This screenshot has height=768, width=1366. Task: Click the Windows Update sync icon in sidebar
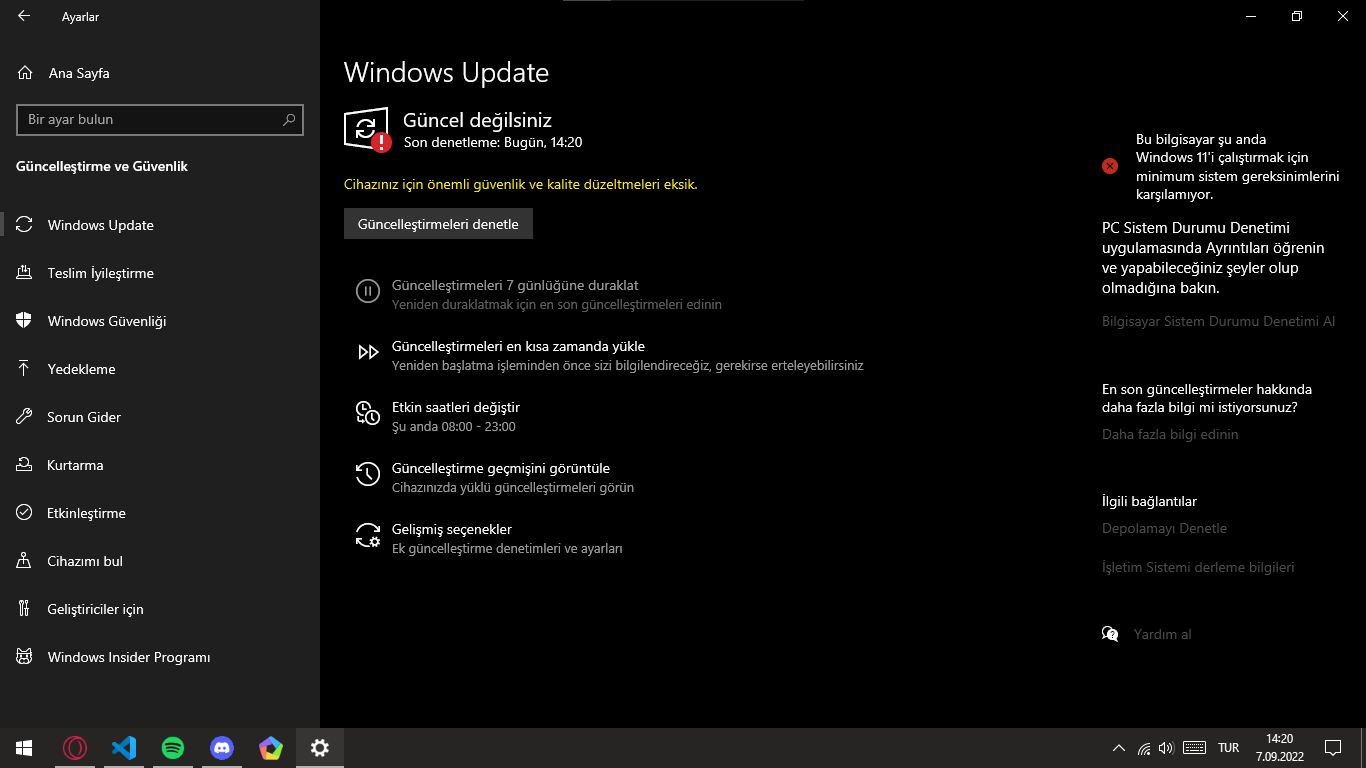point(25,225)
